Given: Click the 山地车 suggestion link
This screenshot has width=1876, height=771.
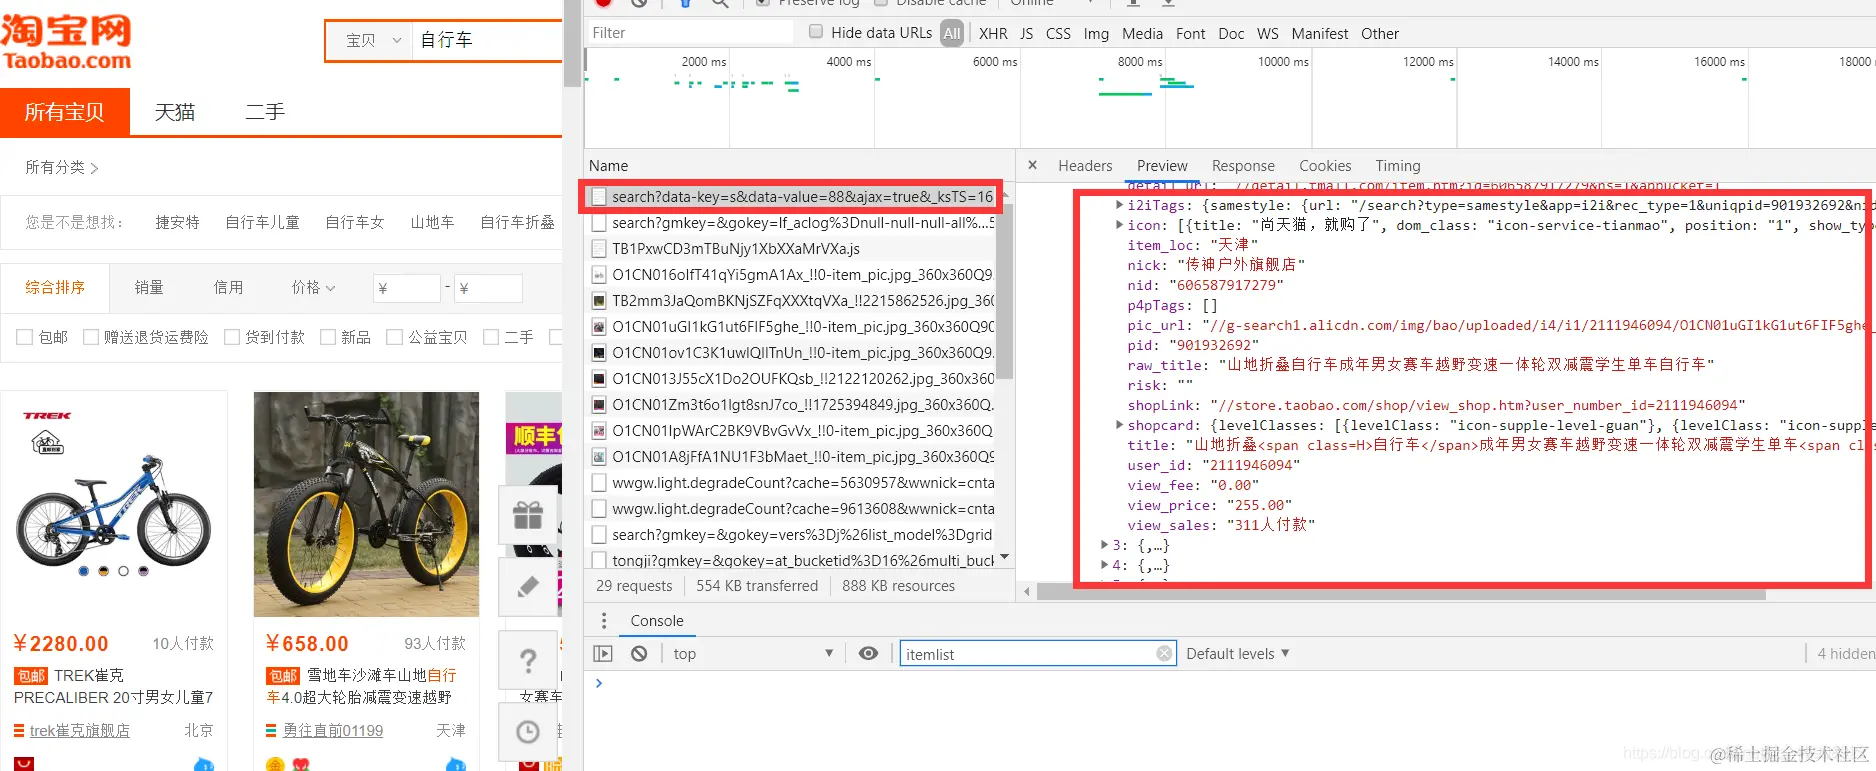Looking at the screenshot, I should click(x=432, y=222).
